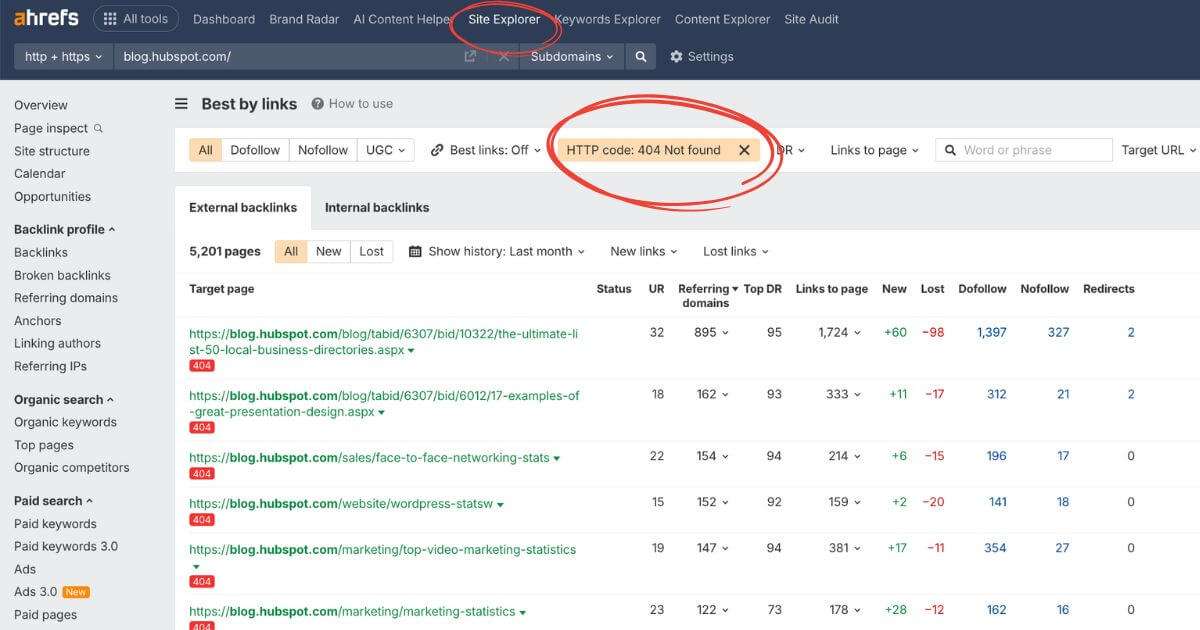Click the Best links chain icon
Screen dimensions: 1200x630
coord(437,149)
